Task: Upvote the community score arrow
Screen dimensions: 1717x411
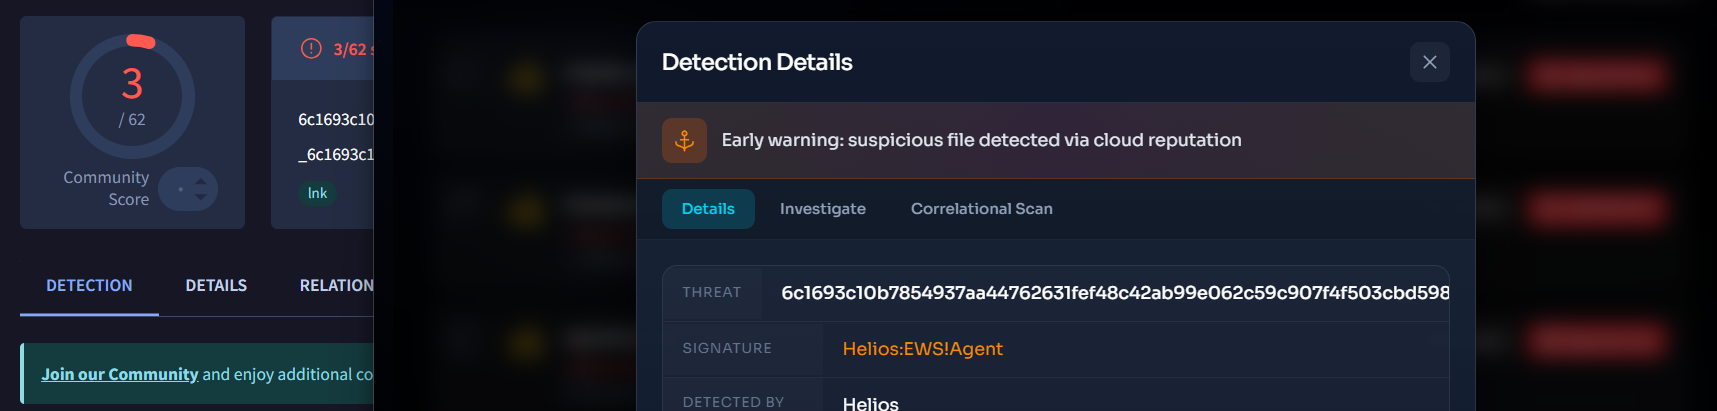Action: [x=201, y=181]
